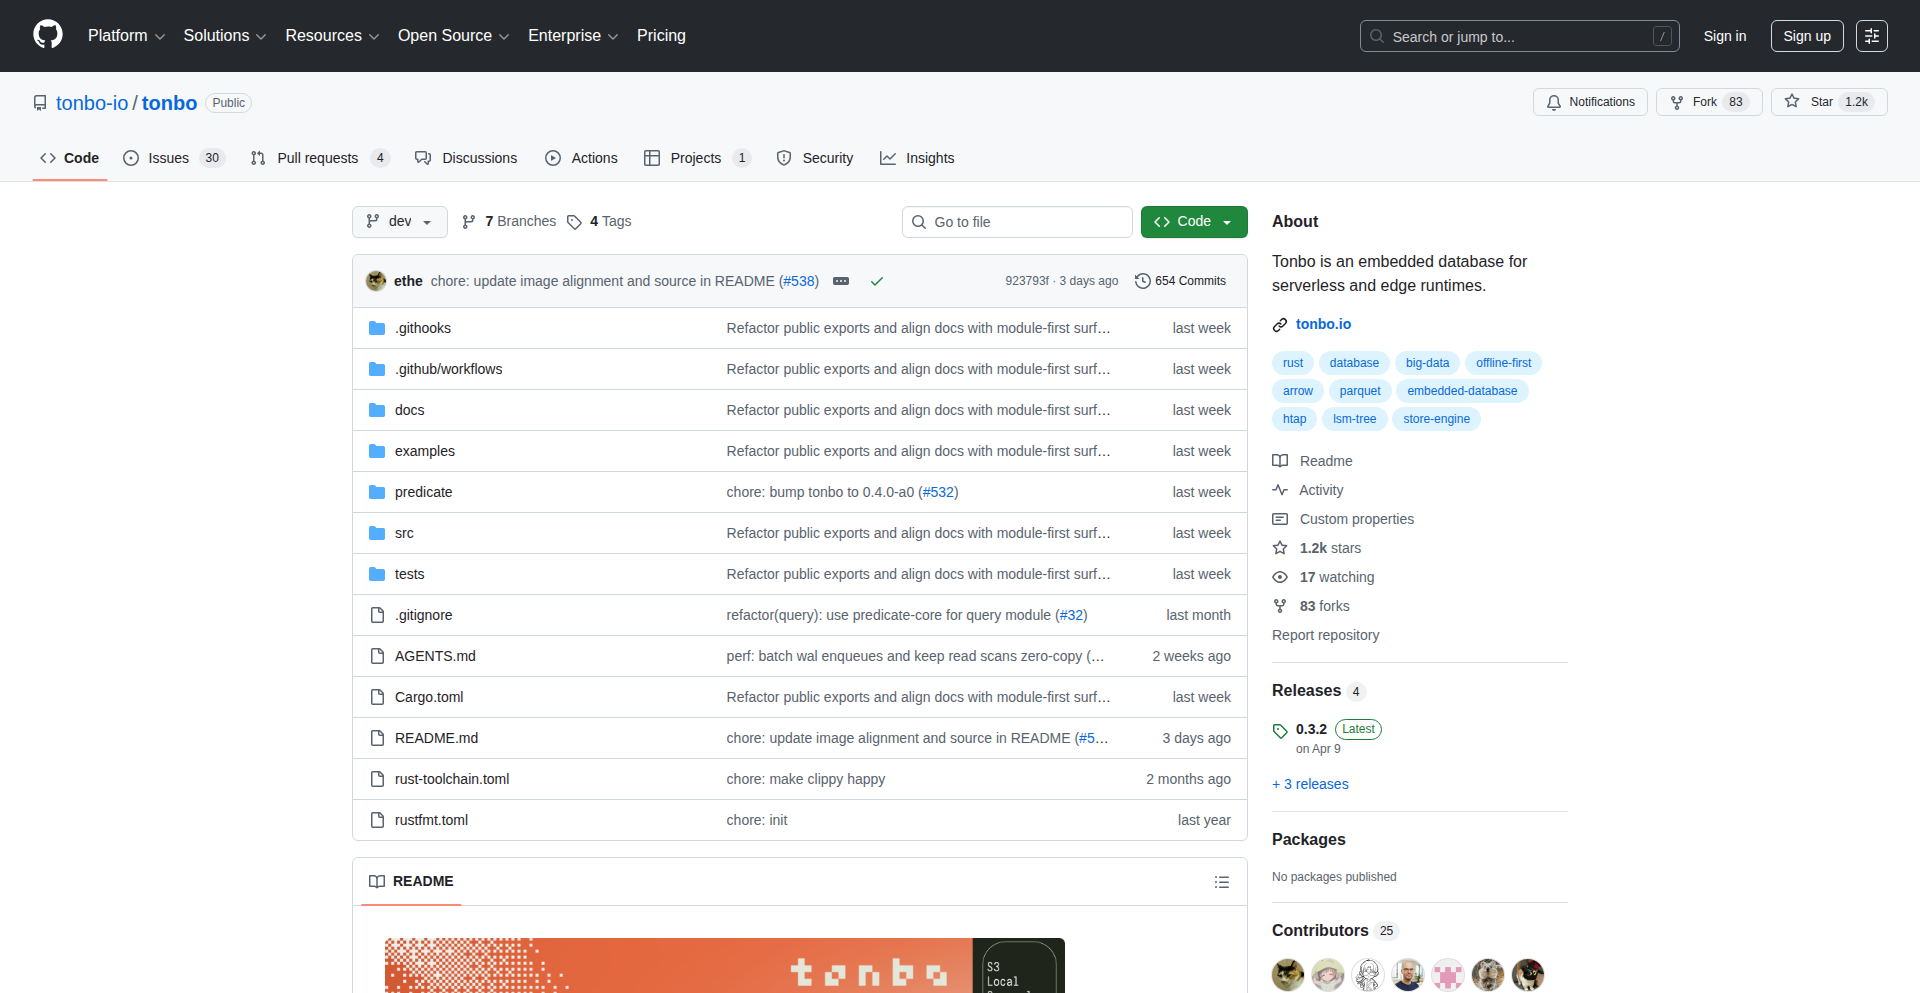Click the + 3 releases link
The height and width of the screenshot is (993, 1920).
coord(1310,784)
